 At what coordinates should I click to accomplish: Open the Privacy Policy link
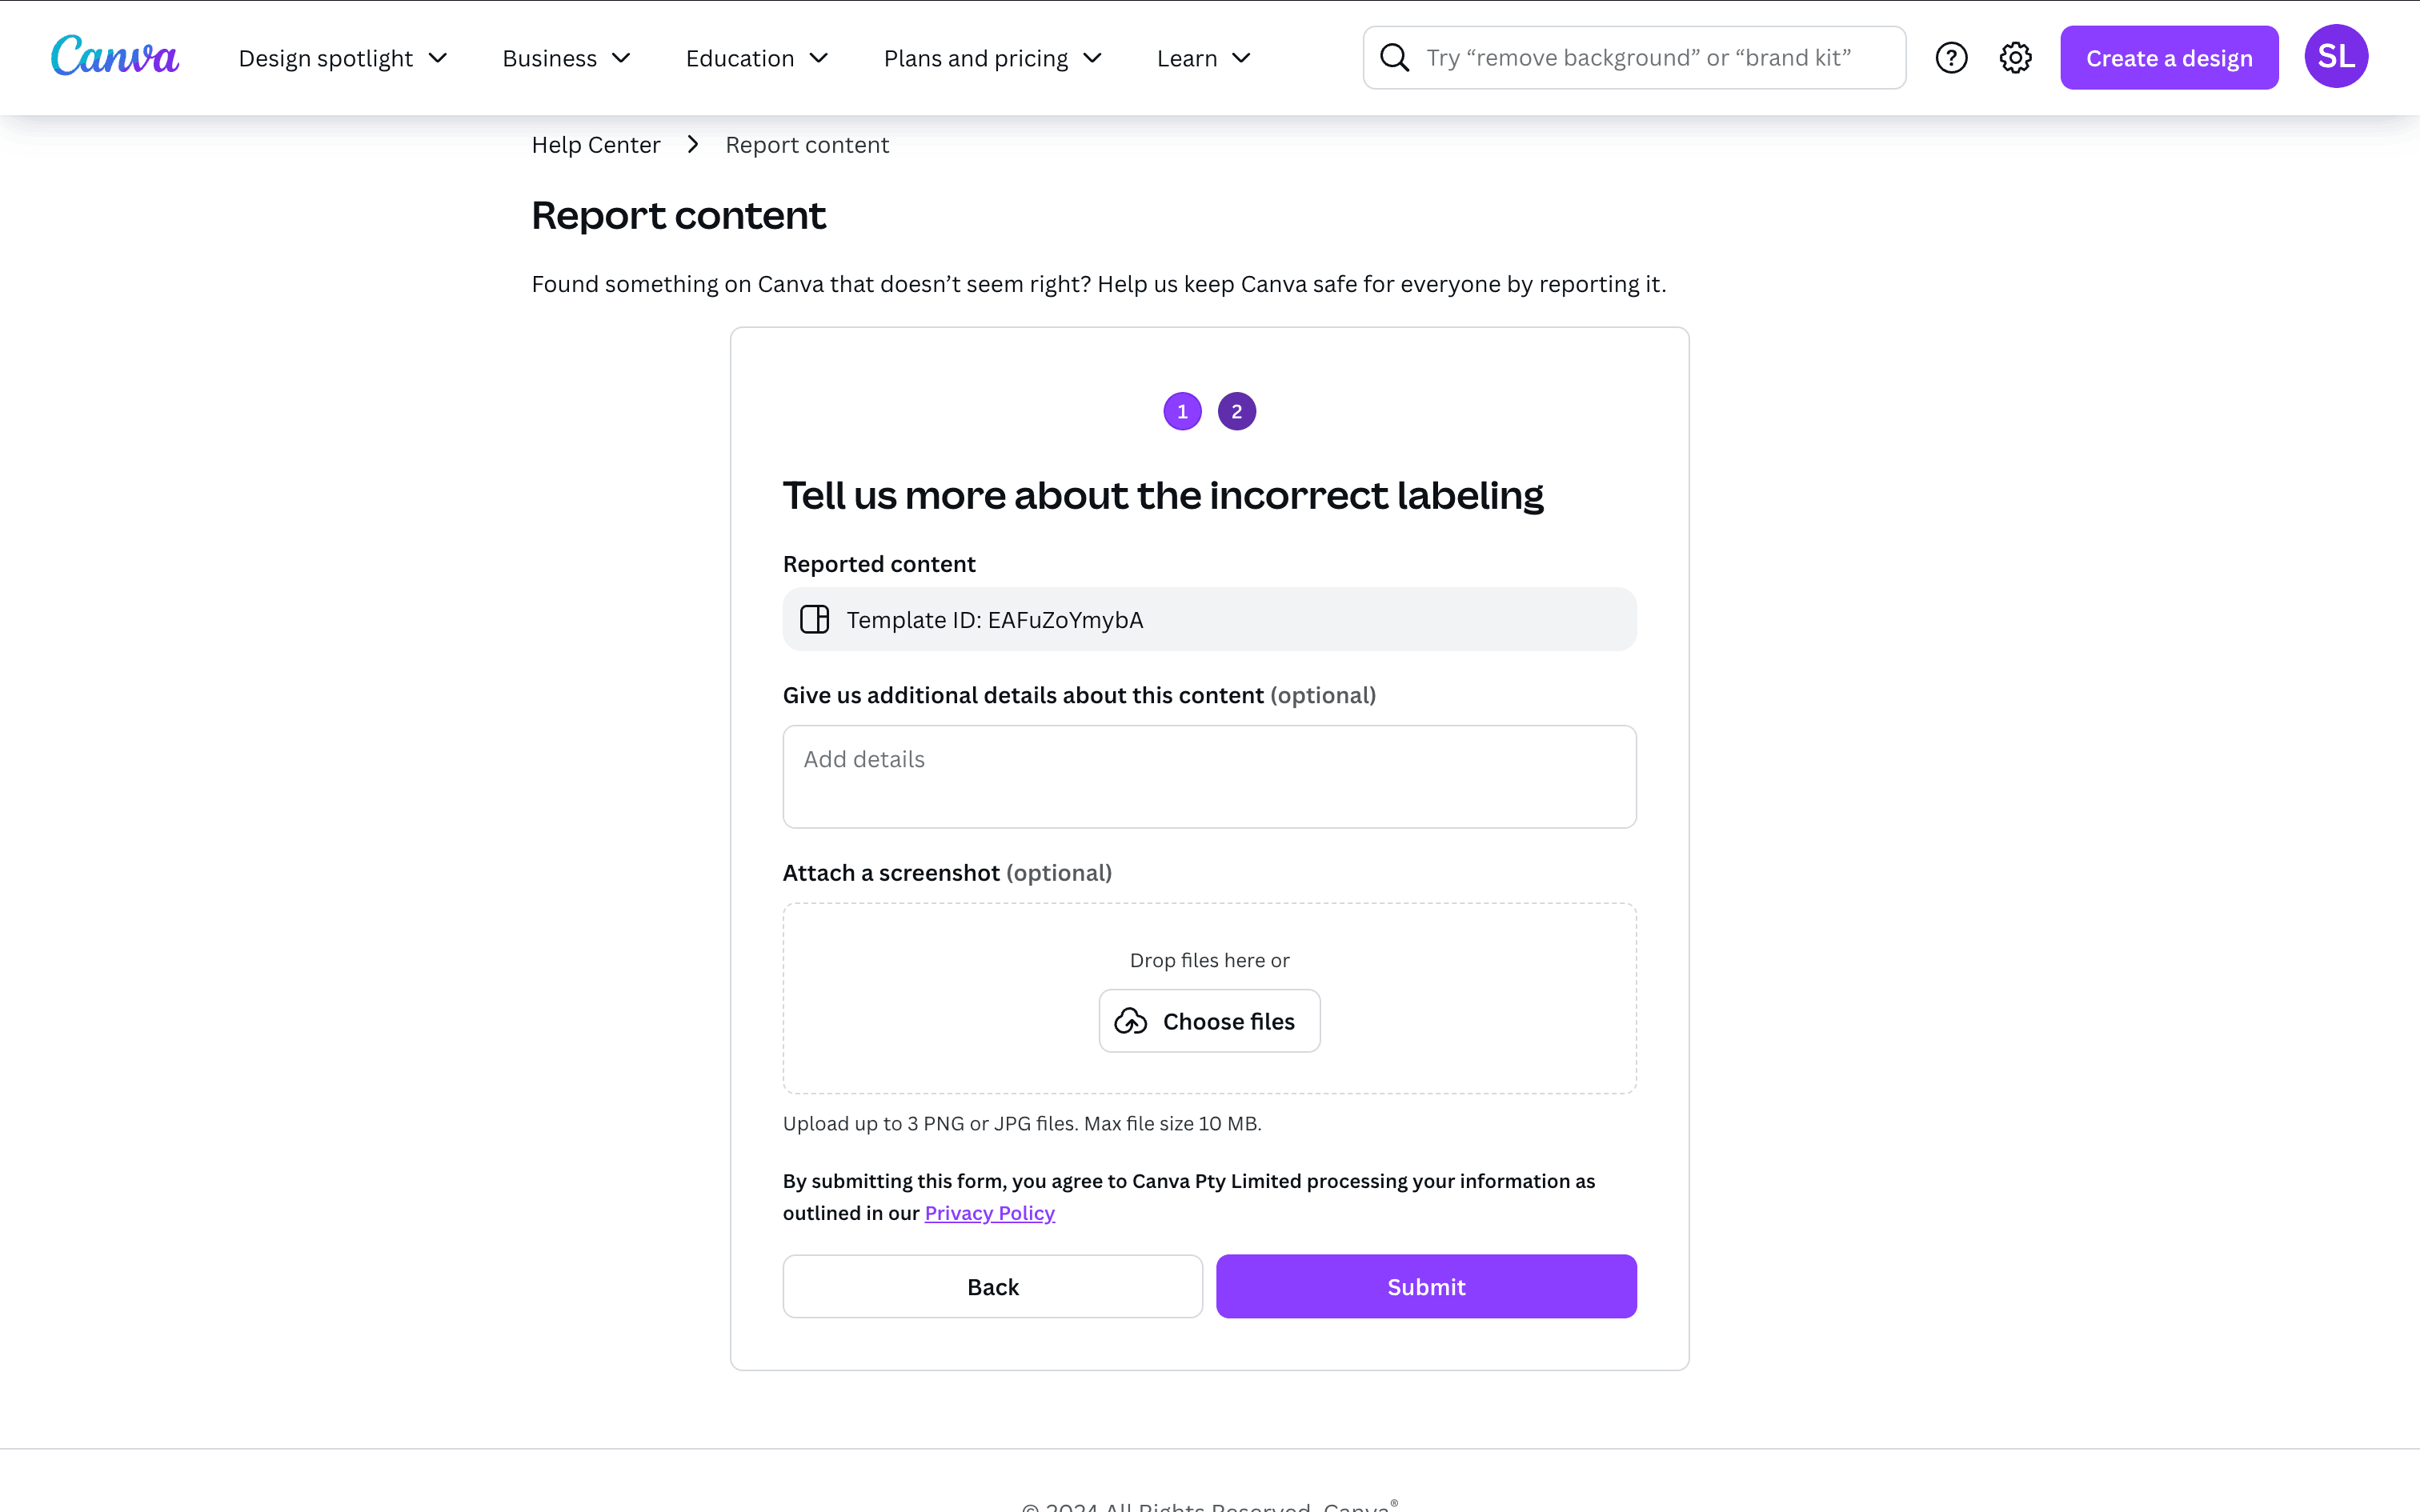pos(989,1213)
